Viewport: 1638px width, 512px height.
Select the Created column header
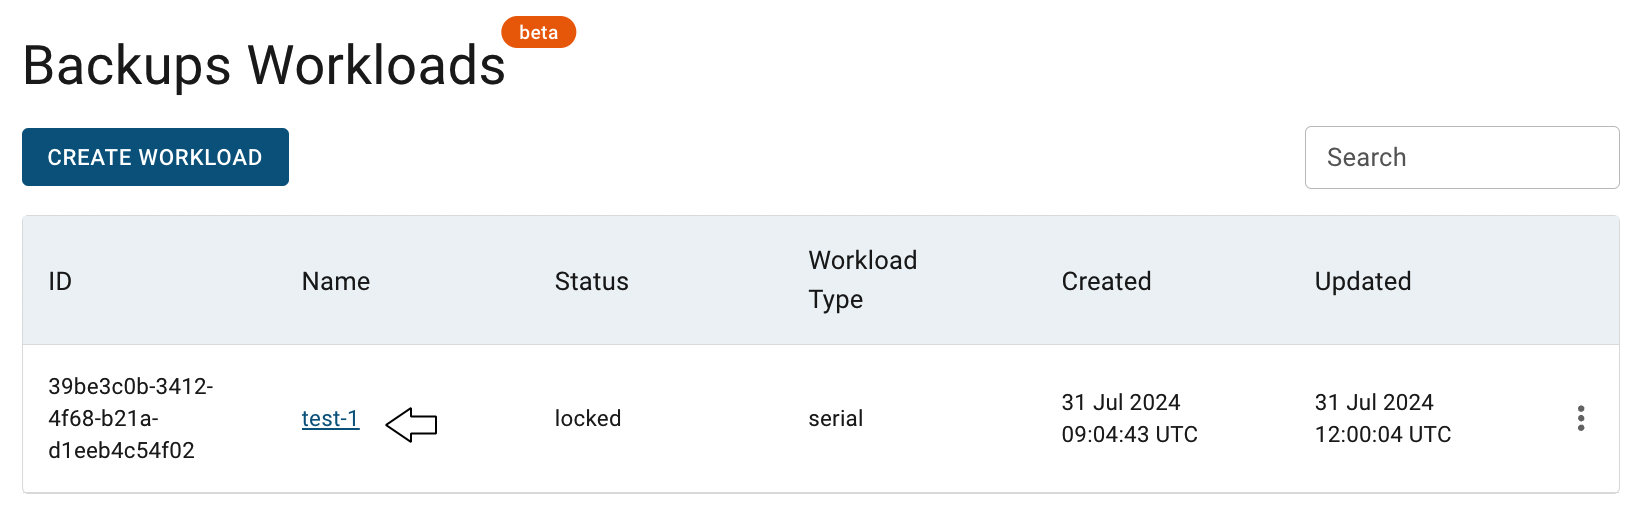click(x=1106, y=281)
